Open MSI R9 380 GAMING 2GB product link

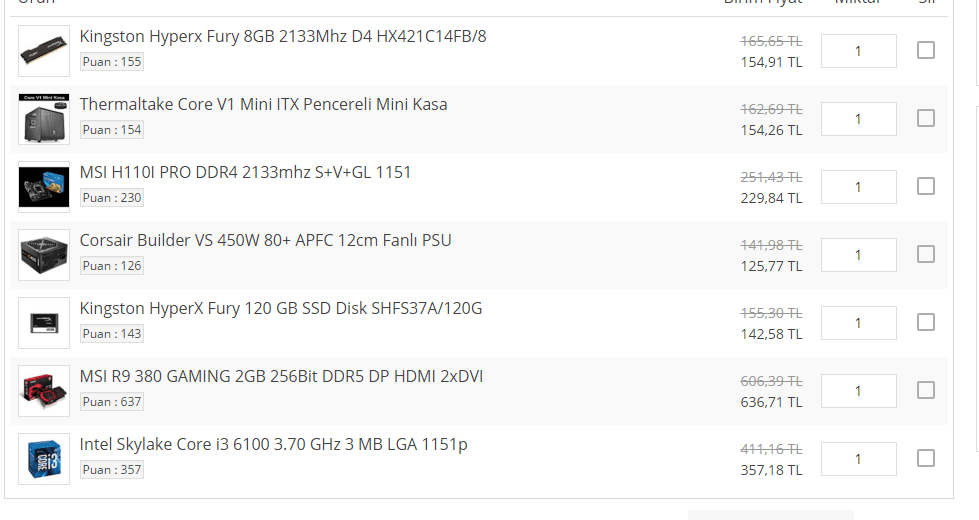(282, 376)
